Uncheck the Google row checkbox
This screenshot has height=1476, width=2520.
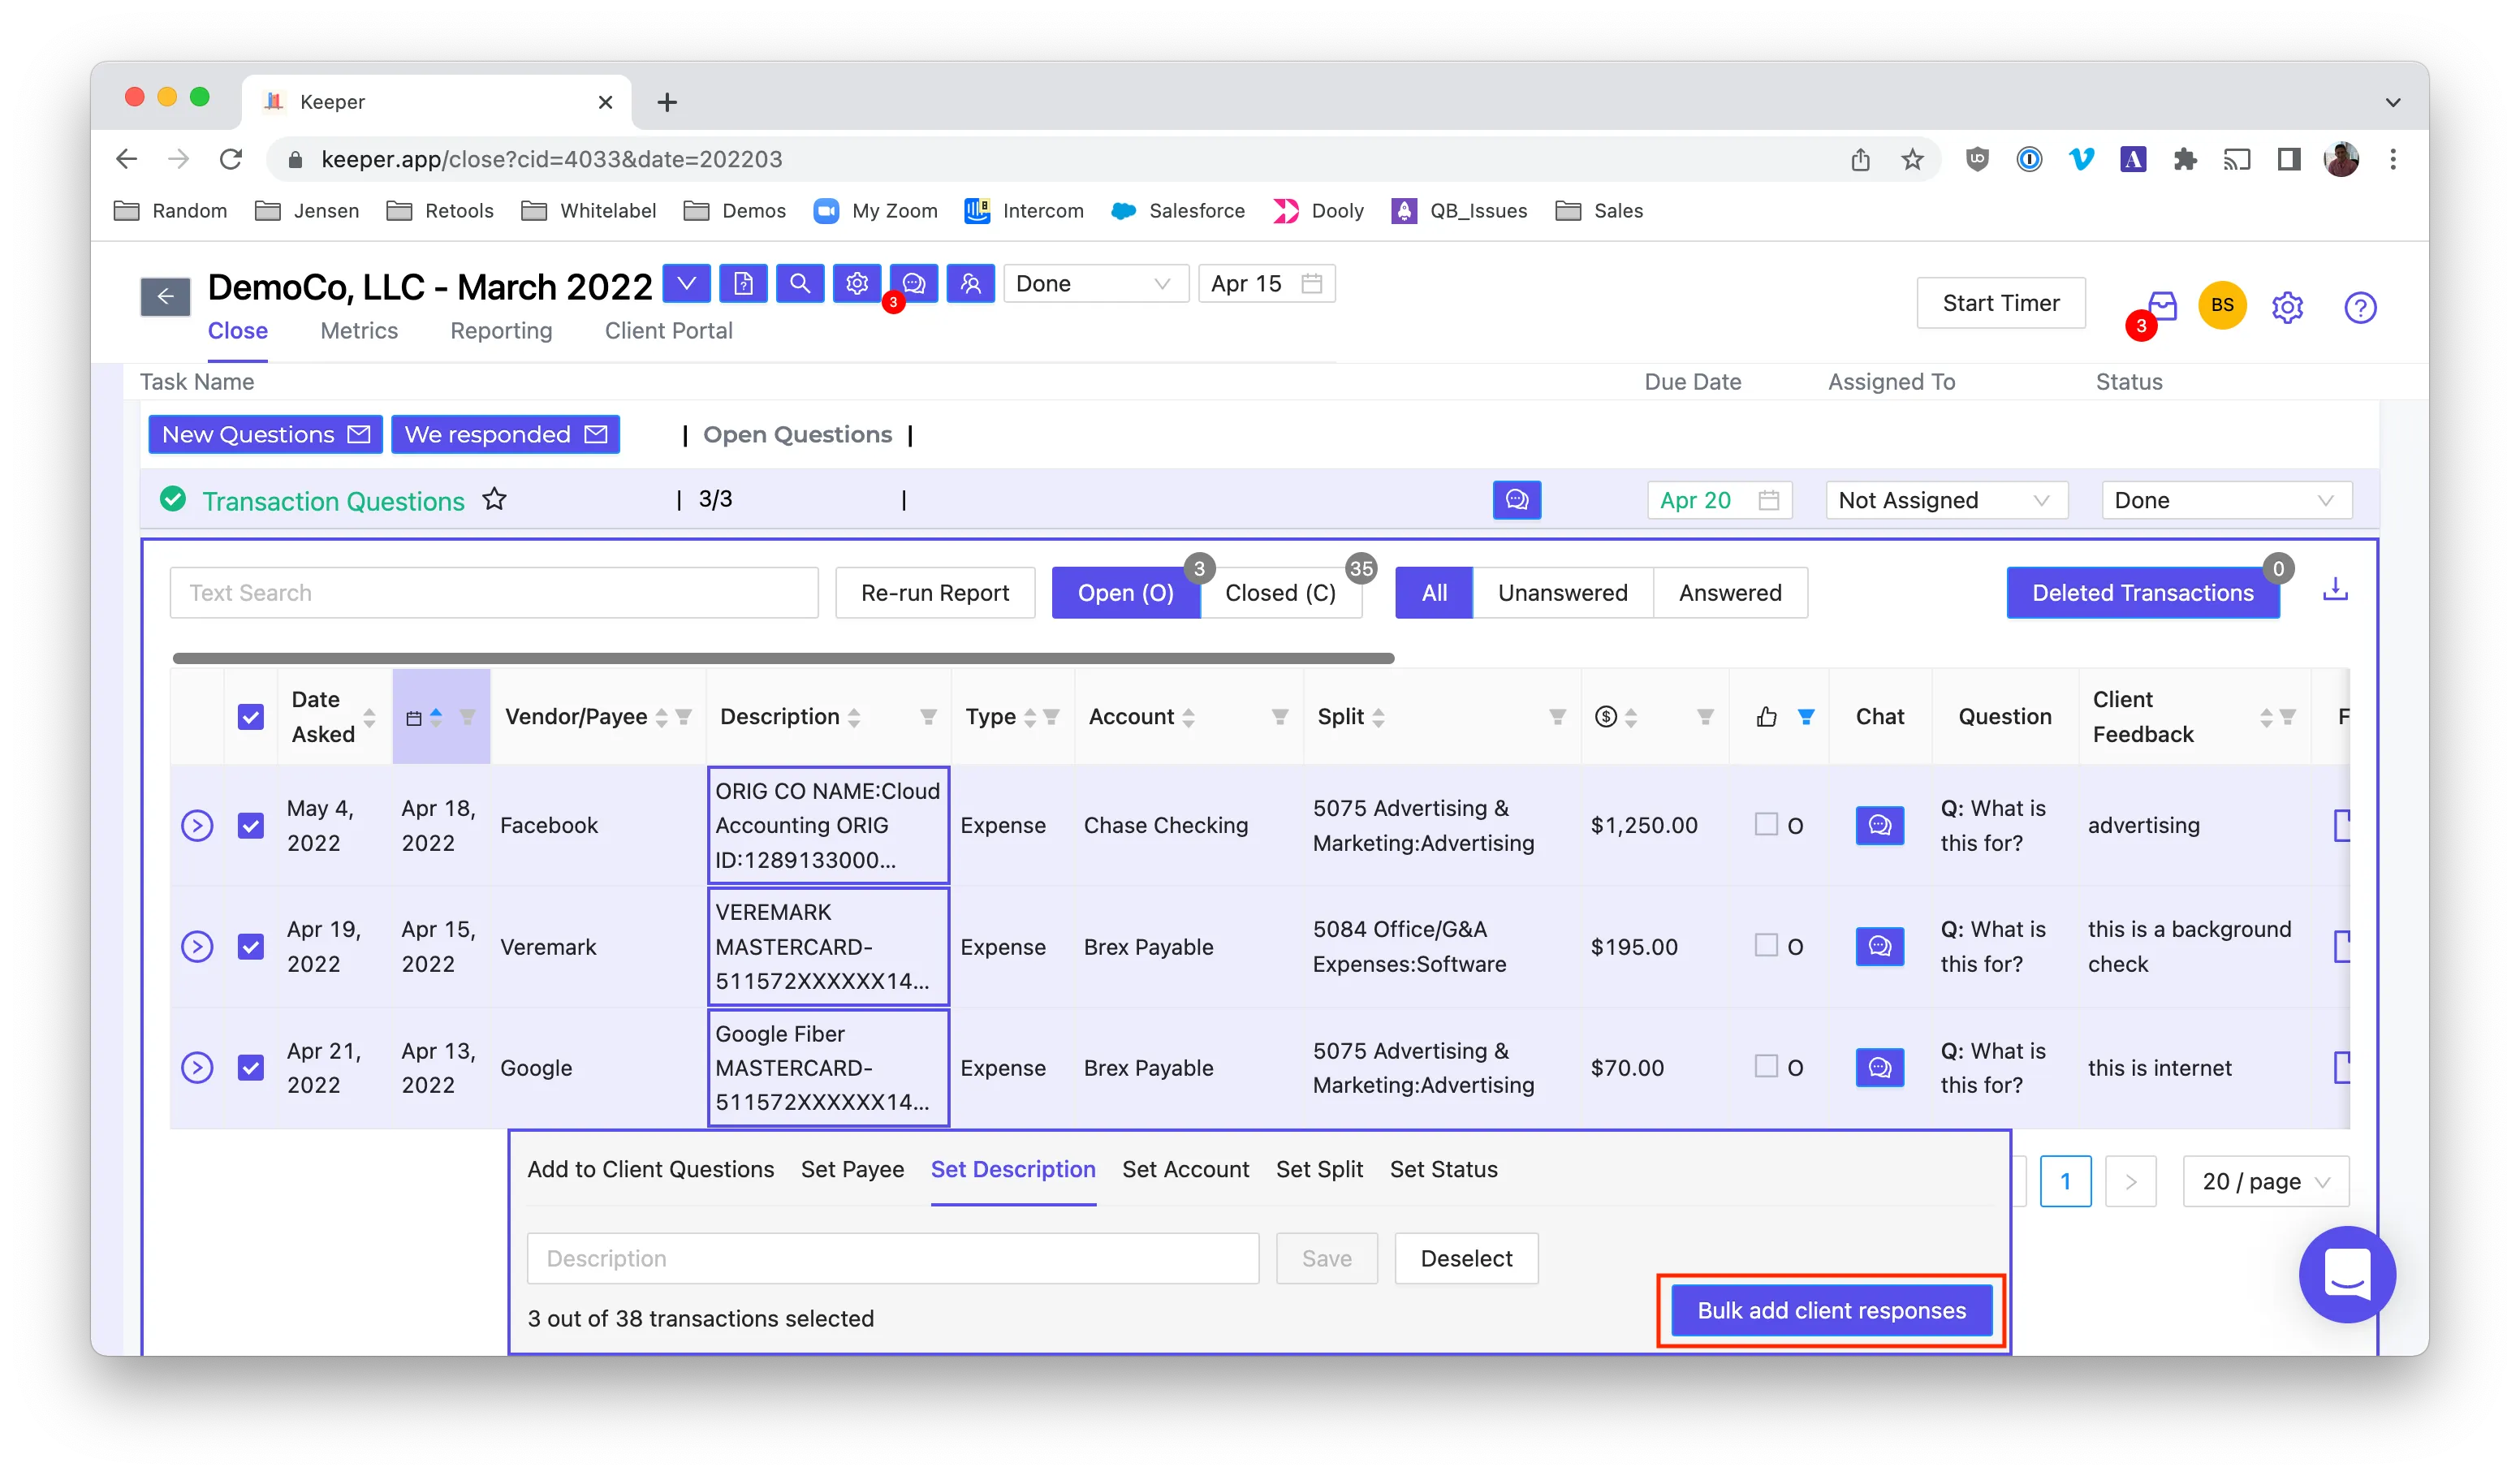tap(251, 1067)
